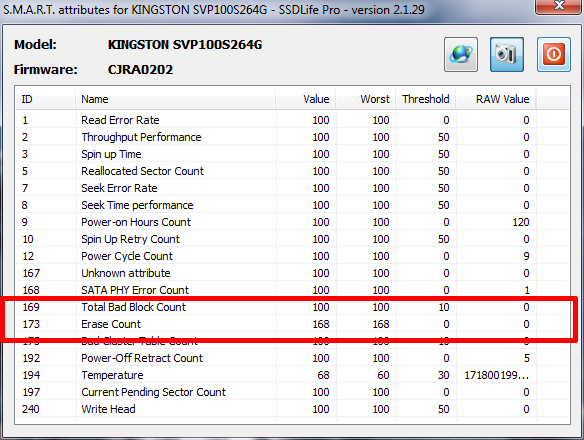This screenshot has width=584, height=440.
Task: Click the Worst column header
Action: point(365,99)
